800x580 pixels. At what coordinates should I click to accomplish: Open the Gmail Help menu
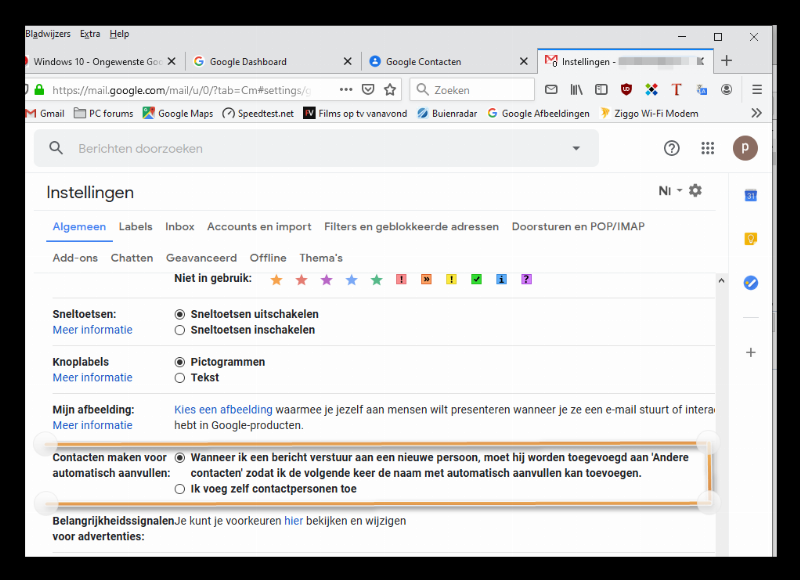coord(670,148)
